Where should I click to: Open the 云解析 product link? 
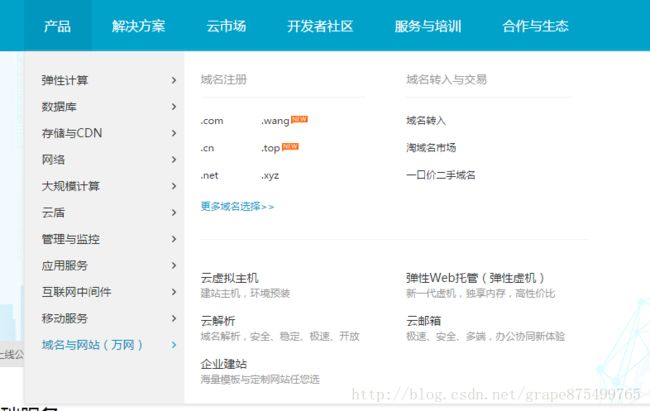(218, 321)
